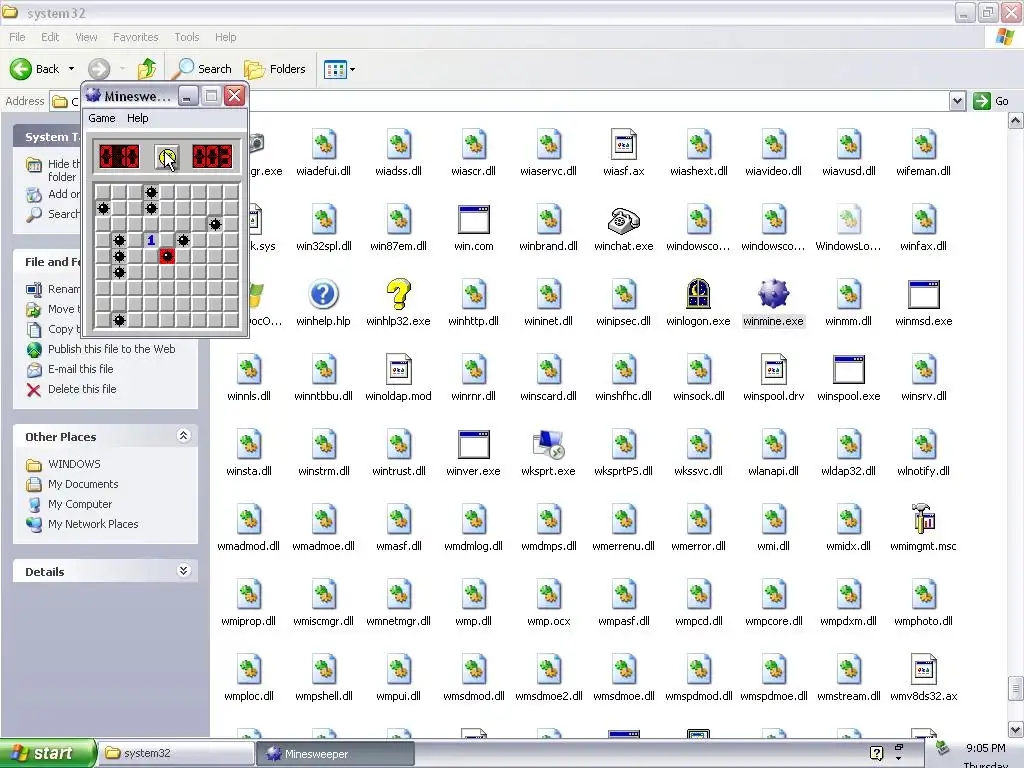Open My Documents link
The image size is (1024, 768).
coord(83,484)
